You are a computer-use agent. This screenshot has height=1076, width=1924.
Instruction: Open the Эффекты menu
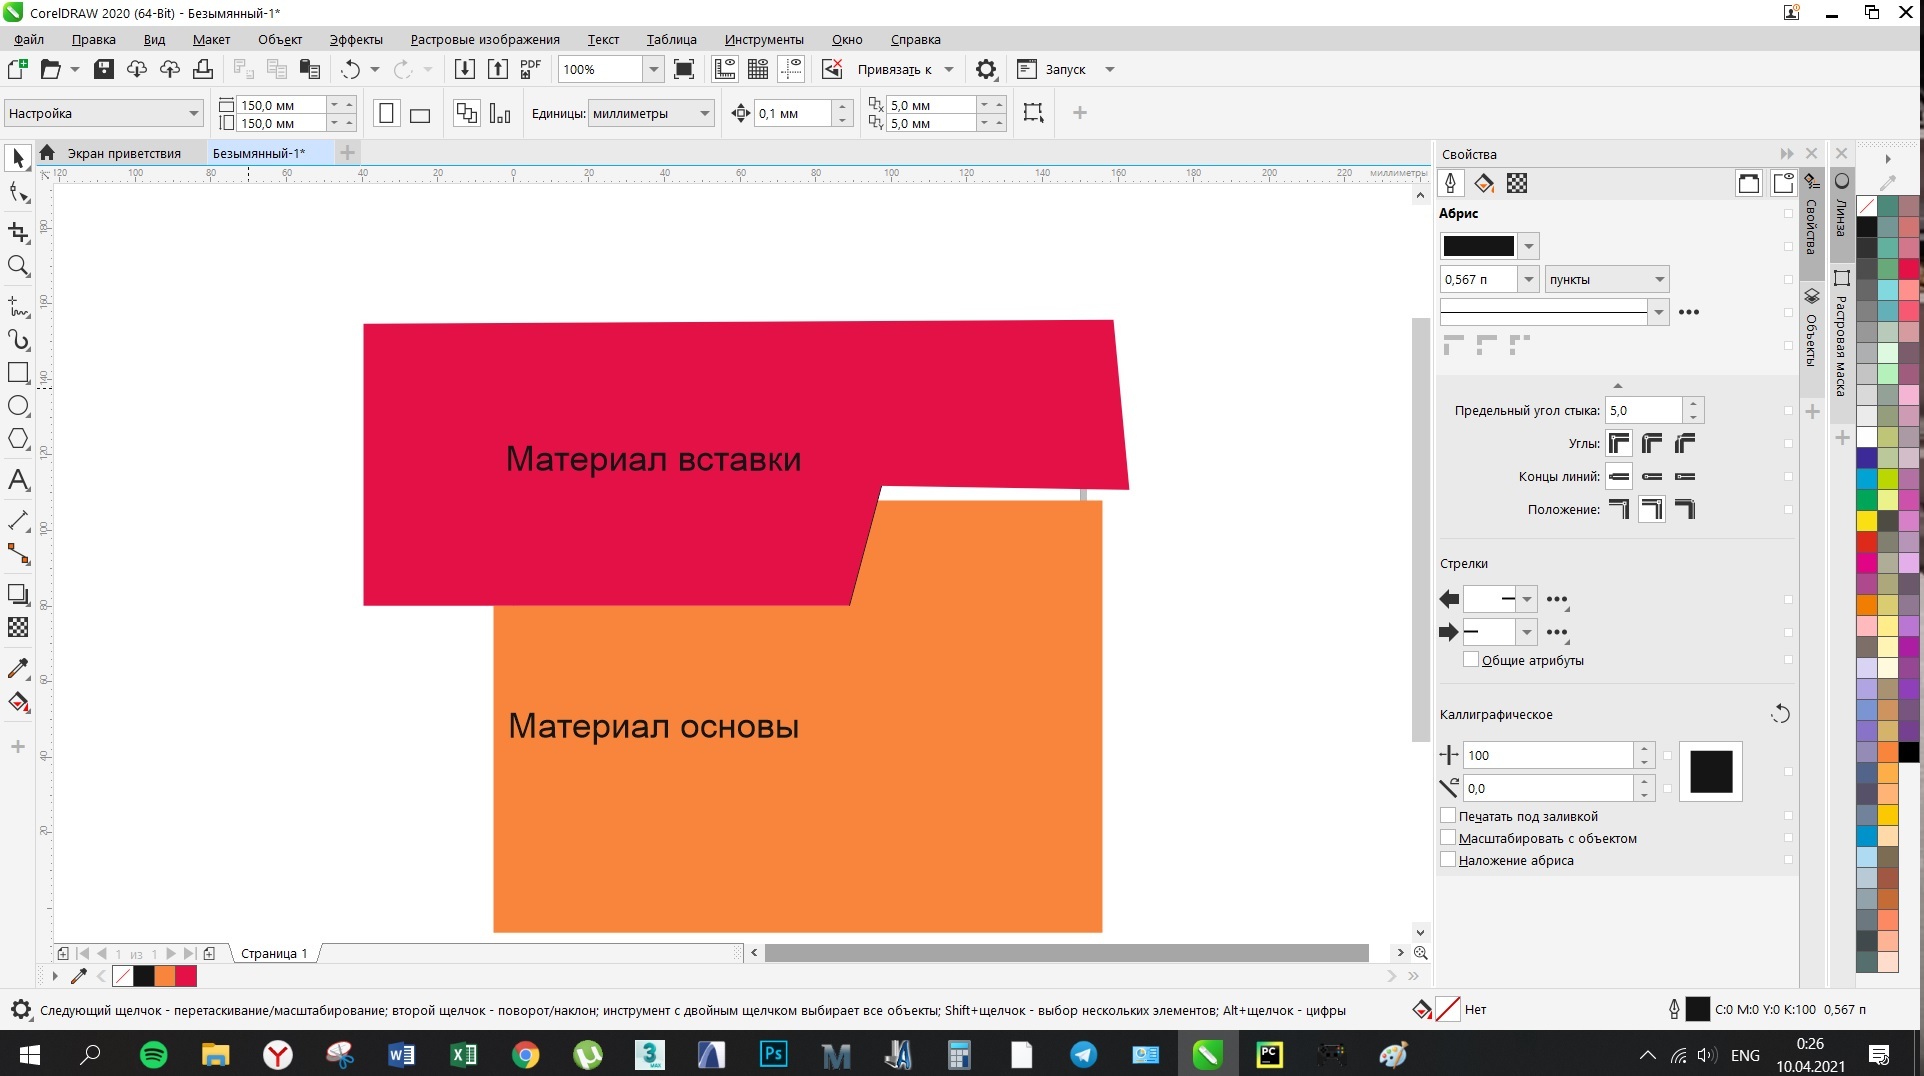[356, 39]
